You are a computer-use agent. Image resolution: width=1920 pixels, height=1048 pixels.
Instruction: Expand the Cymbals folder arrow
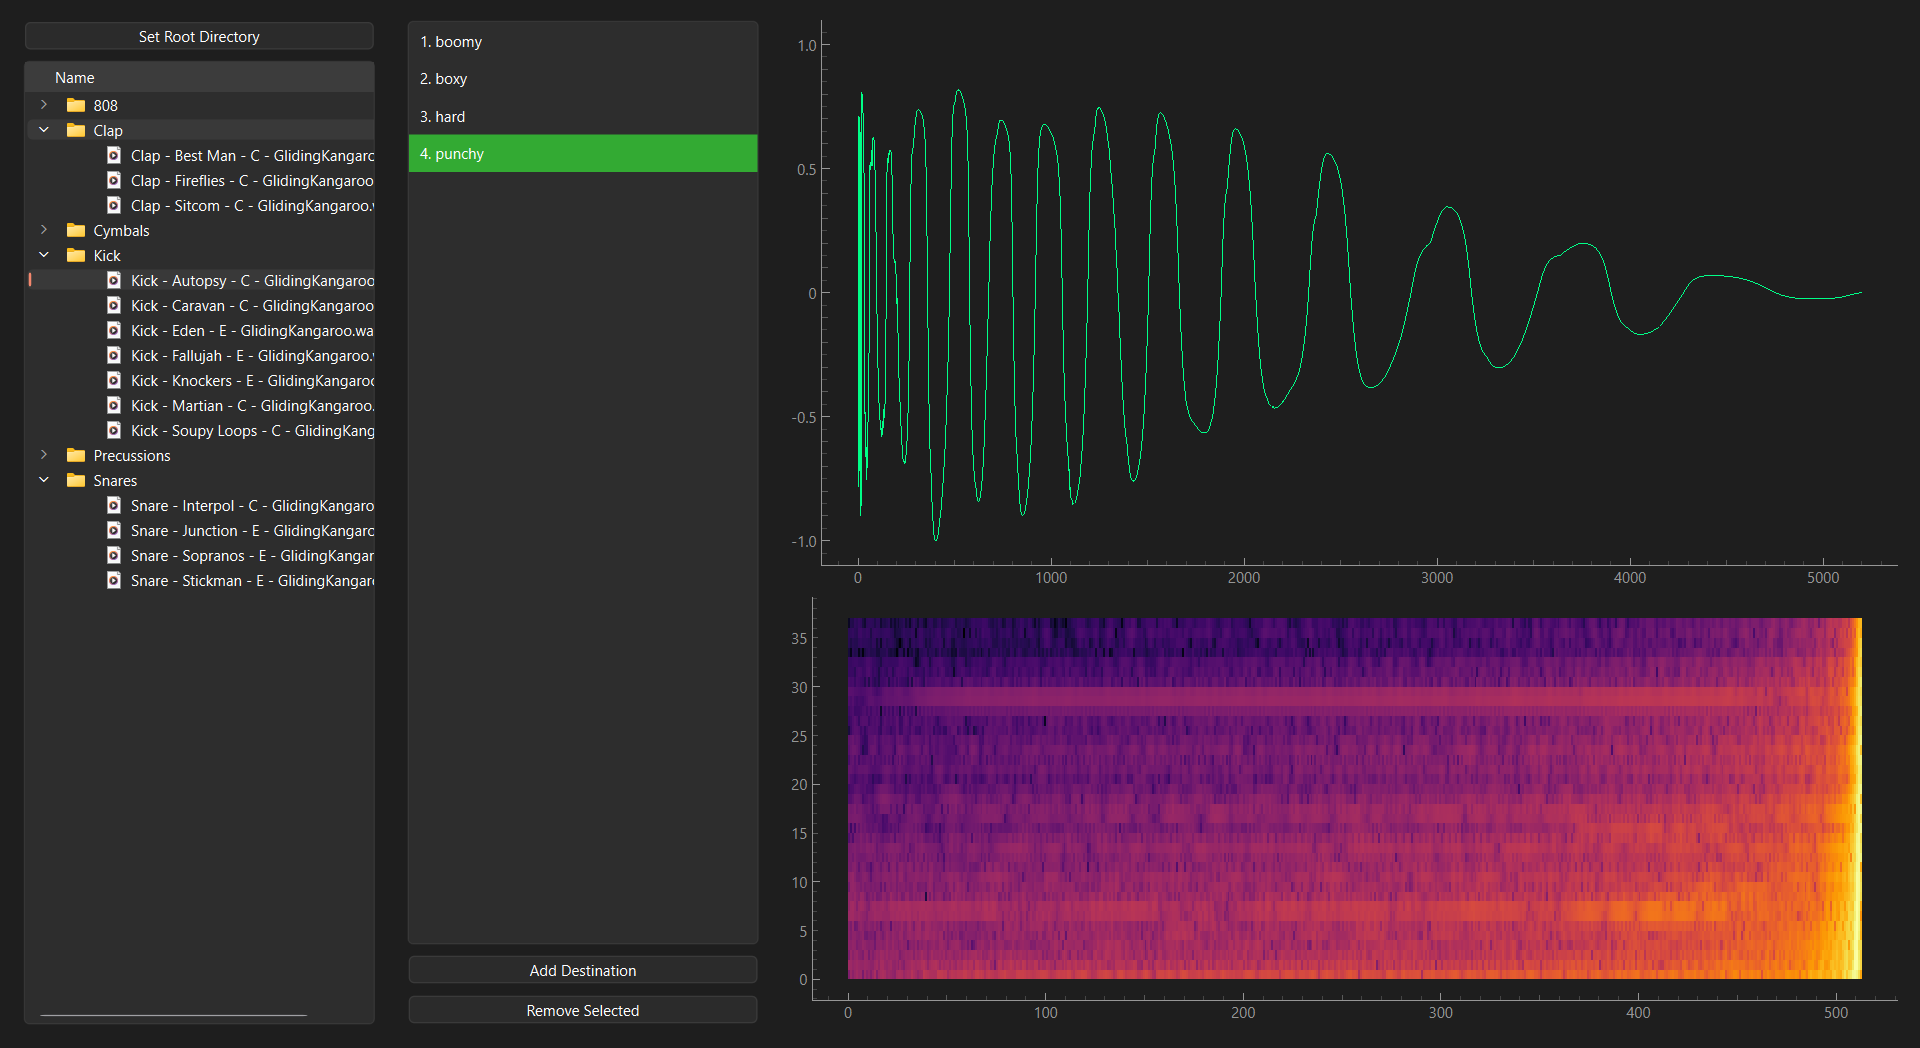coord(44,230)
